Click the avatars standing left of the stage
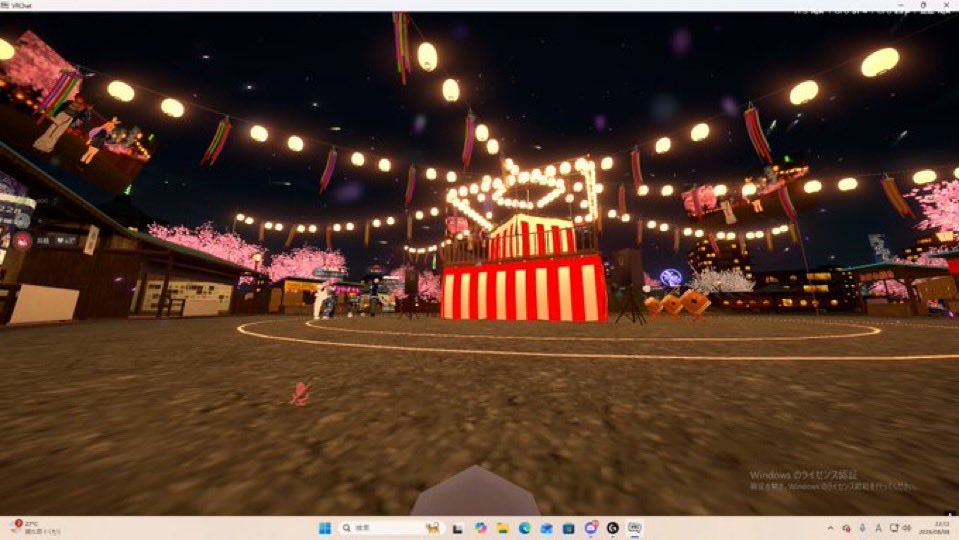 click(x=325, y=300)
